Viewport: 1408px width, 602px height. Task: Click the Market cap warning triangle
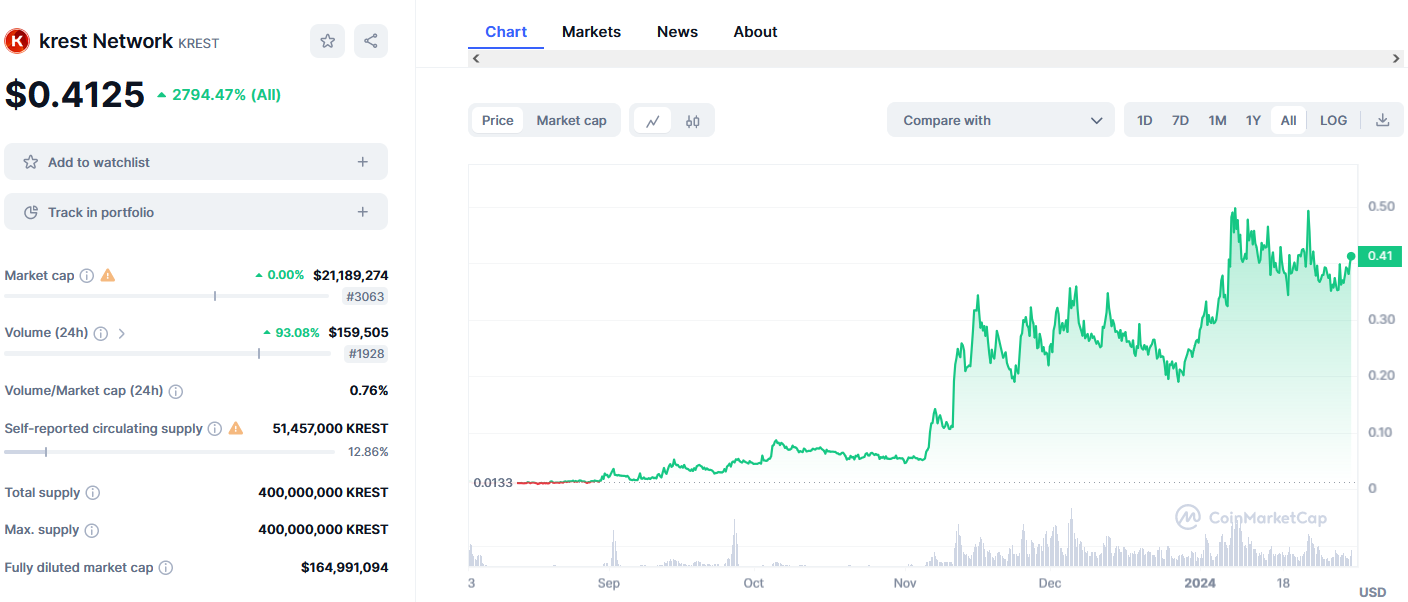[108, 275]
